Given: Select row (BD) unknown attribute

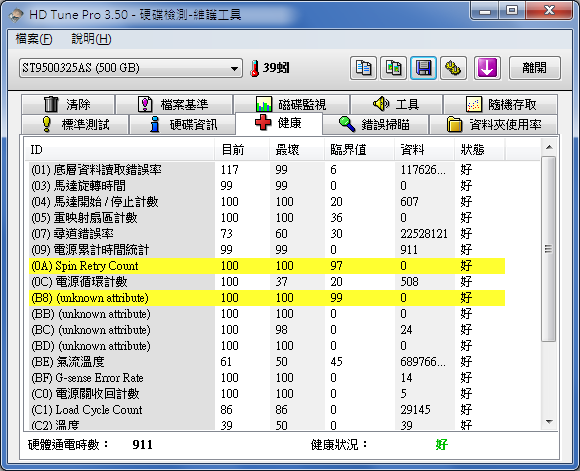Looking at the screenshot, I should [267, 346].
